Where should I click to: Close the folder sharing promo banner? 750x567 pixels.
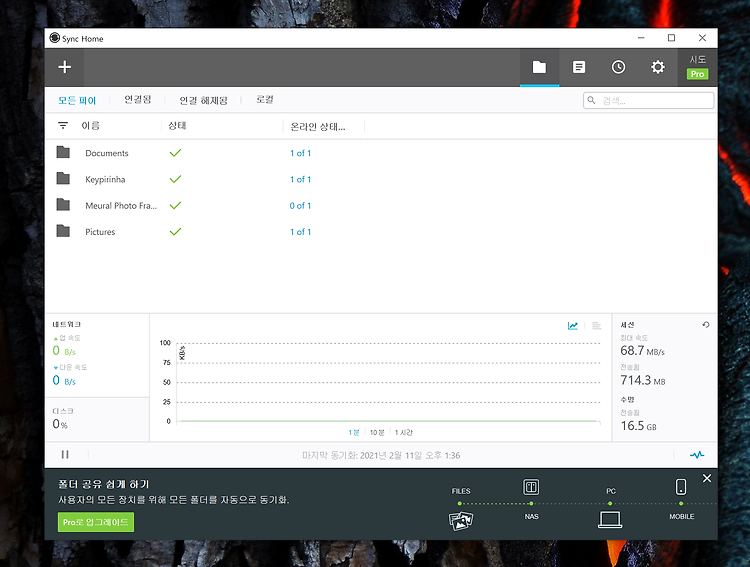[x=707, y=478]
